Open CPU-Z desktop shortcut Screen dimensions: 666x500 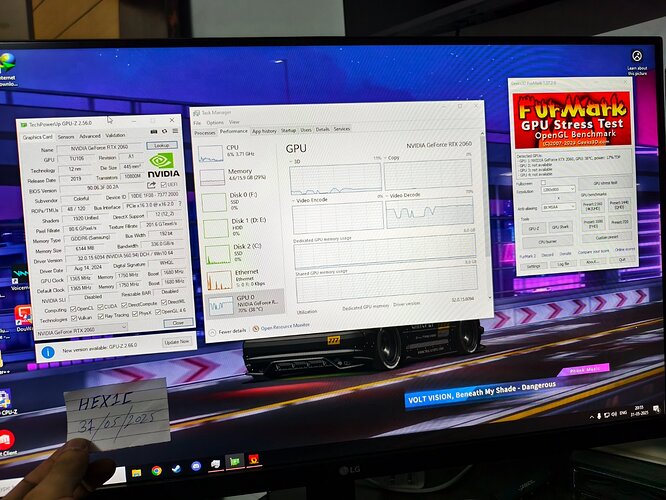6,403
